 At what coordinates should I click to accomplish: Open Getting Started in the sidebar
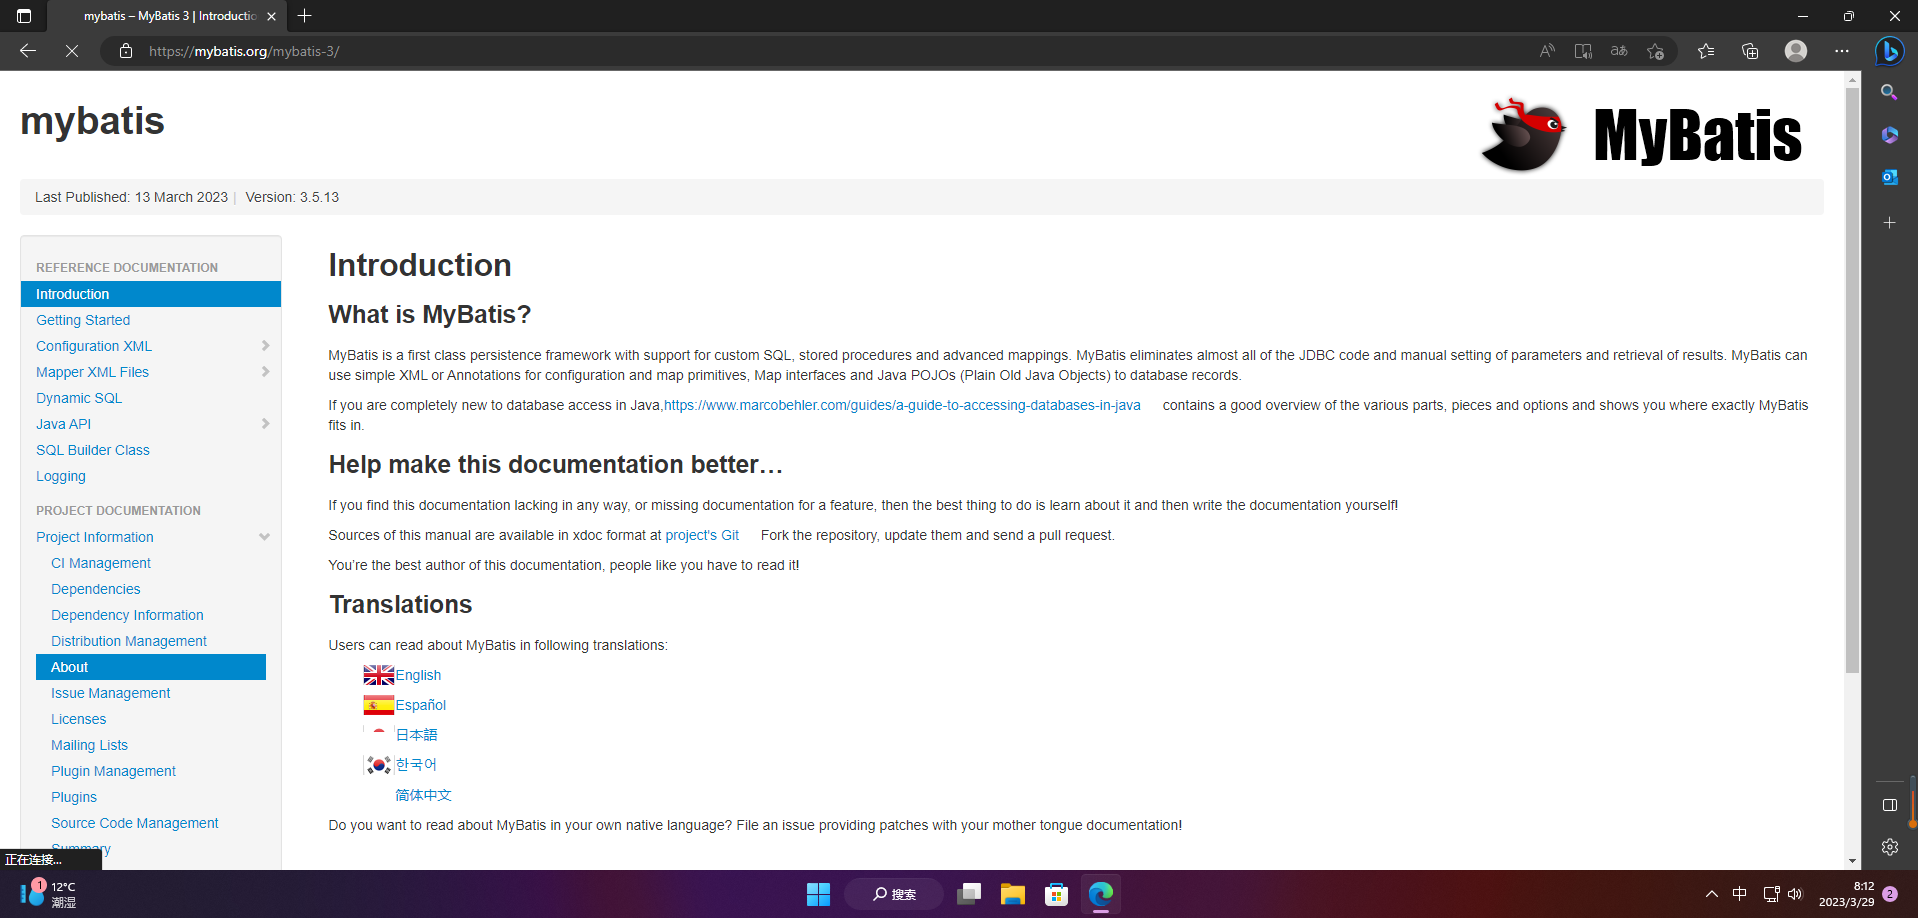click(x=83, y=320)
